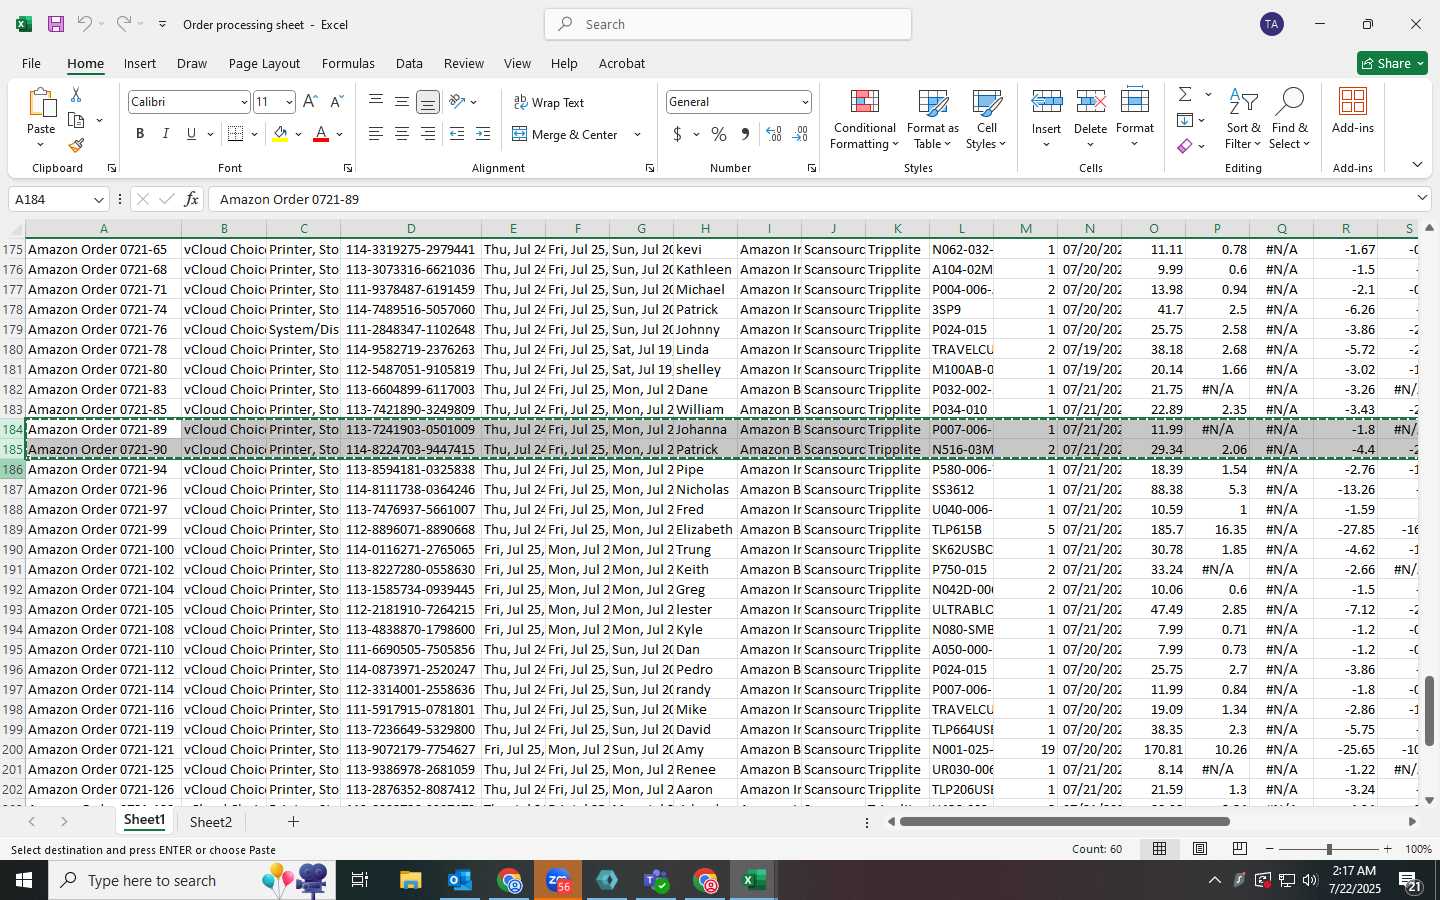Click the Share button
The image size is (1440, 900).
click(x=1392, y=63)
